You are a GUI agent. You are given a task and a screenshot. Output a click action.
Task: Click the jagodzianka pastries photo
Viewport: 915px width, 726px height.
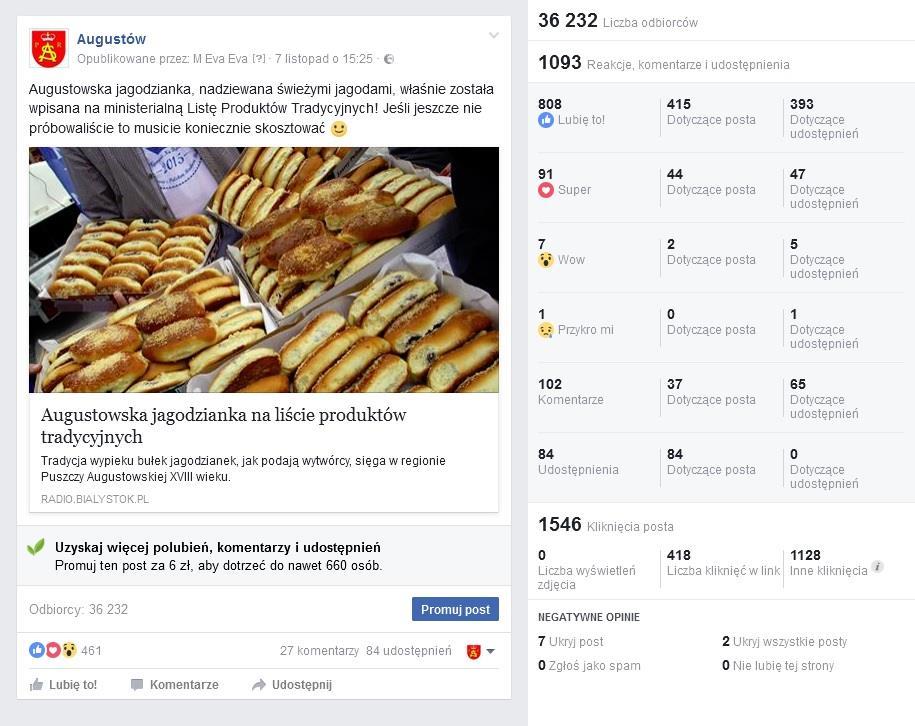[264, 270]
